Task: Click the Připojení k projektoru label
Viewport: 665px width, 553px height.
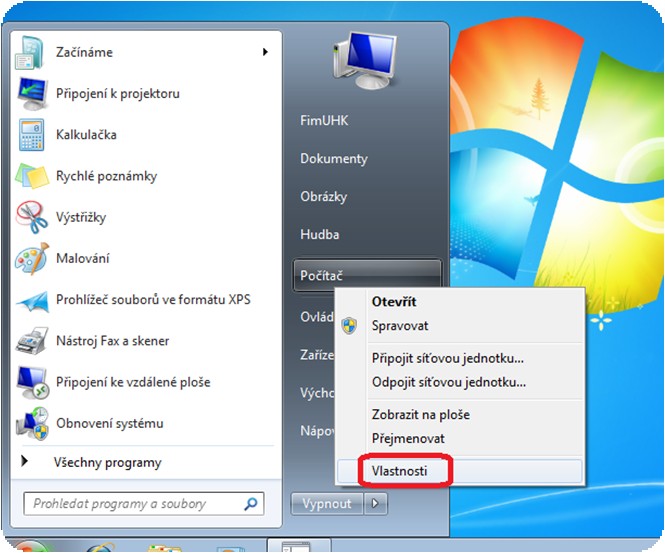Action: click(118, 94)
